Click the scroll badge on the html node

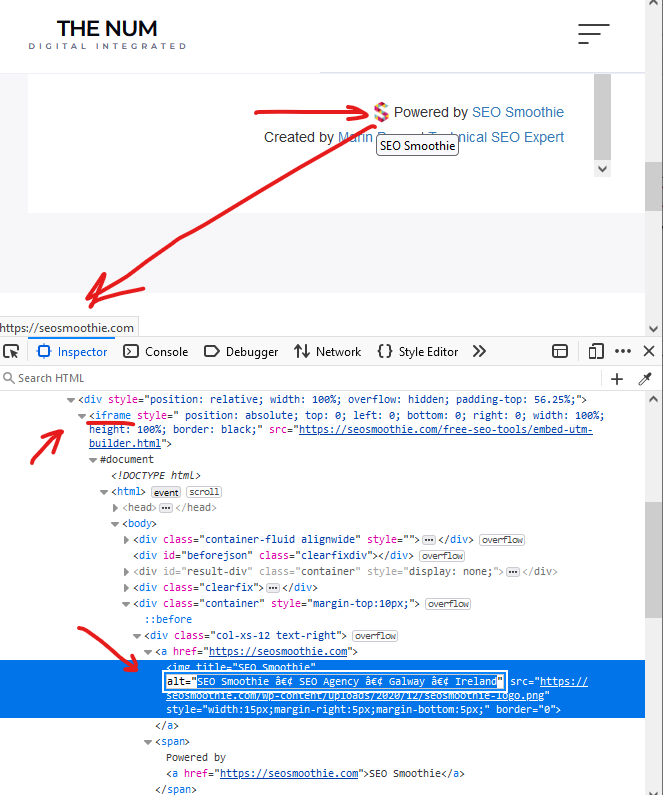[204, 492]
